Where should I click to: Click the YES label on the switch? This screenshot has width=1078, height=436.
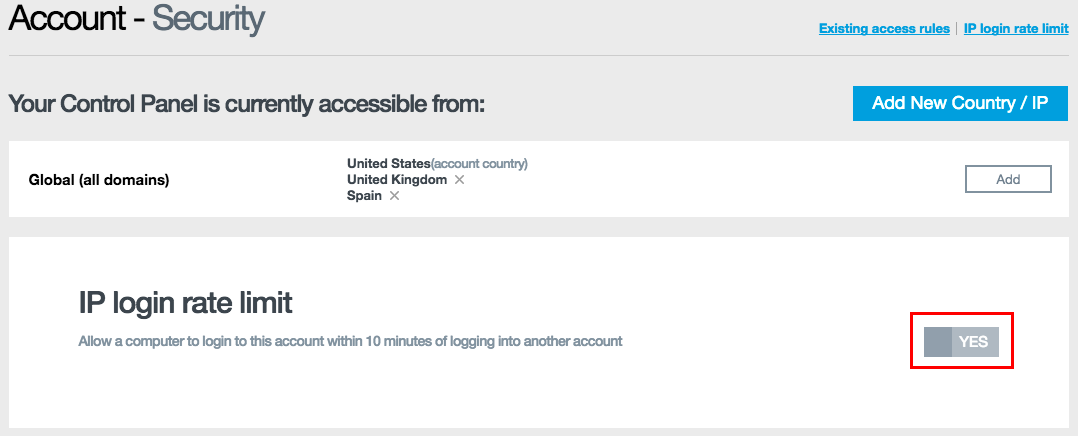pos(973,342)
